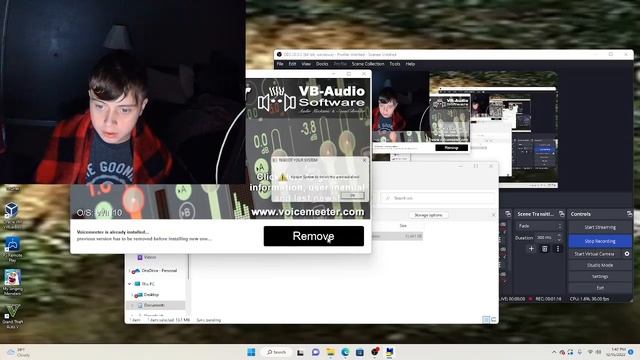Screen dimensions: 640x360
Task: Click Storage options in File Explorer
Action: [428, 215]
